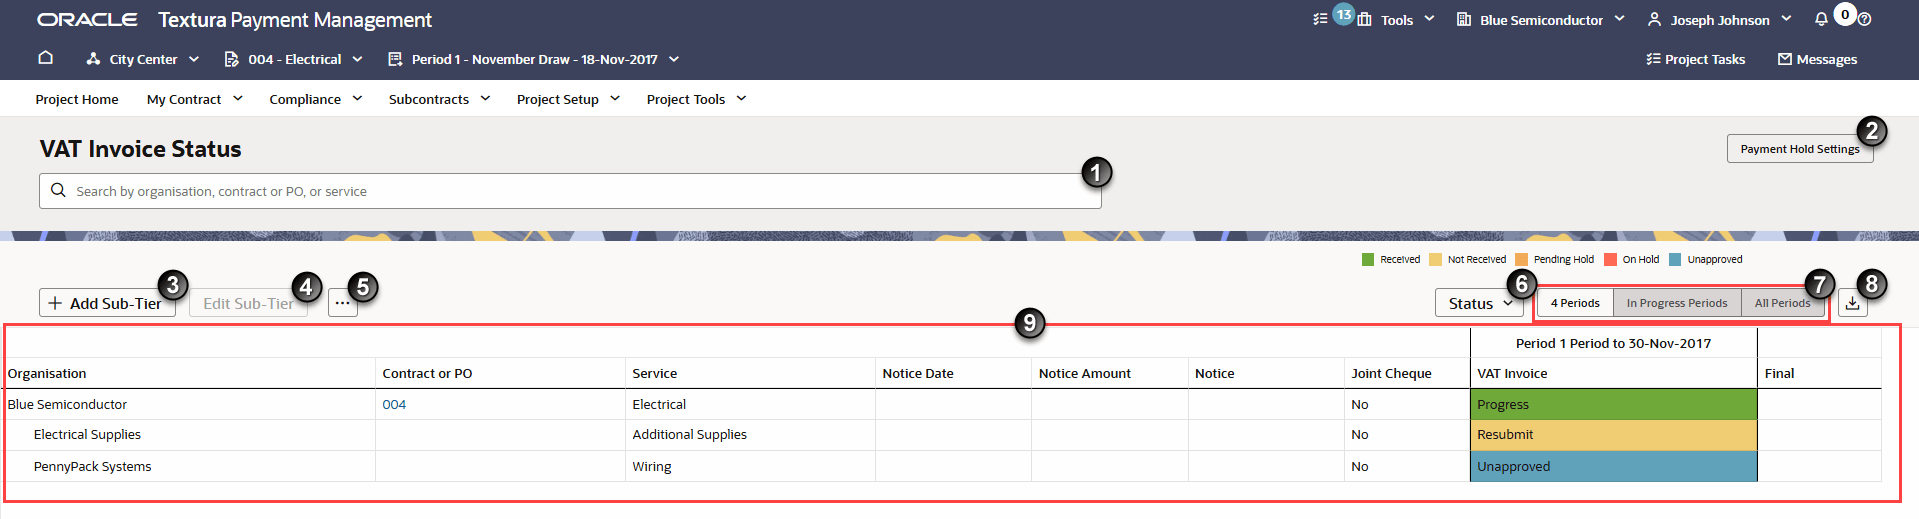Open the notifications bell icon
Viewport: 1919px width, 519px height.
[1821, 19]
